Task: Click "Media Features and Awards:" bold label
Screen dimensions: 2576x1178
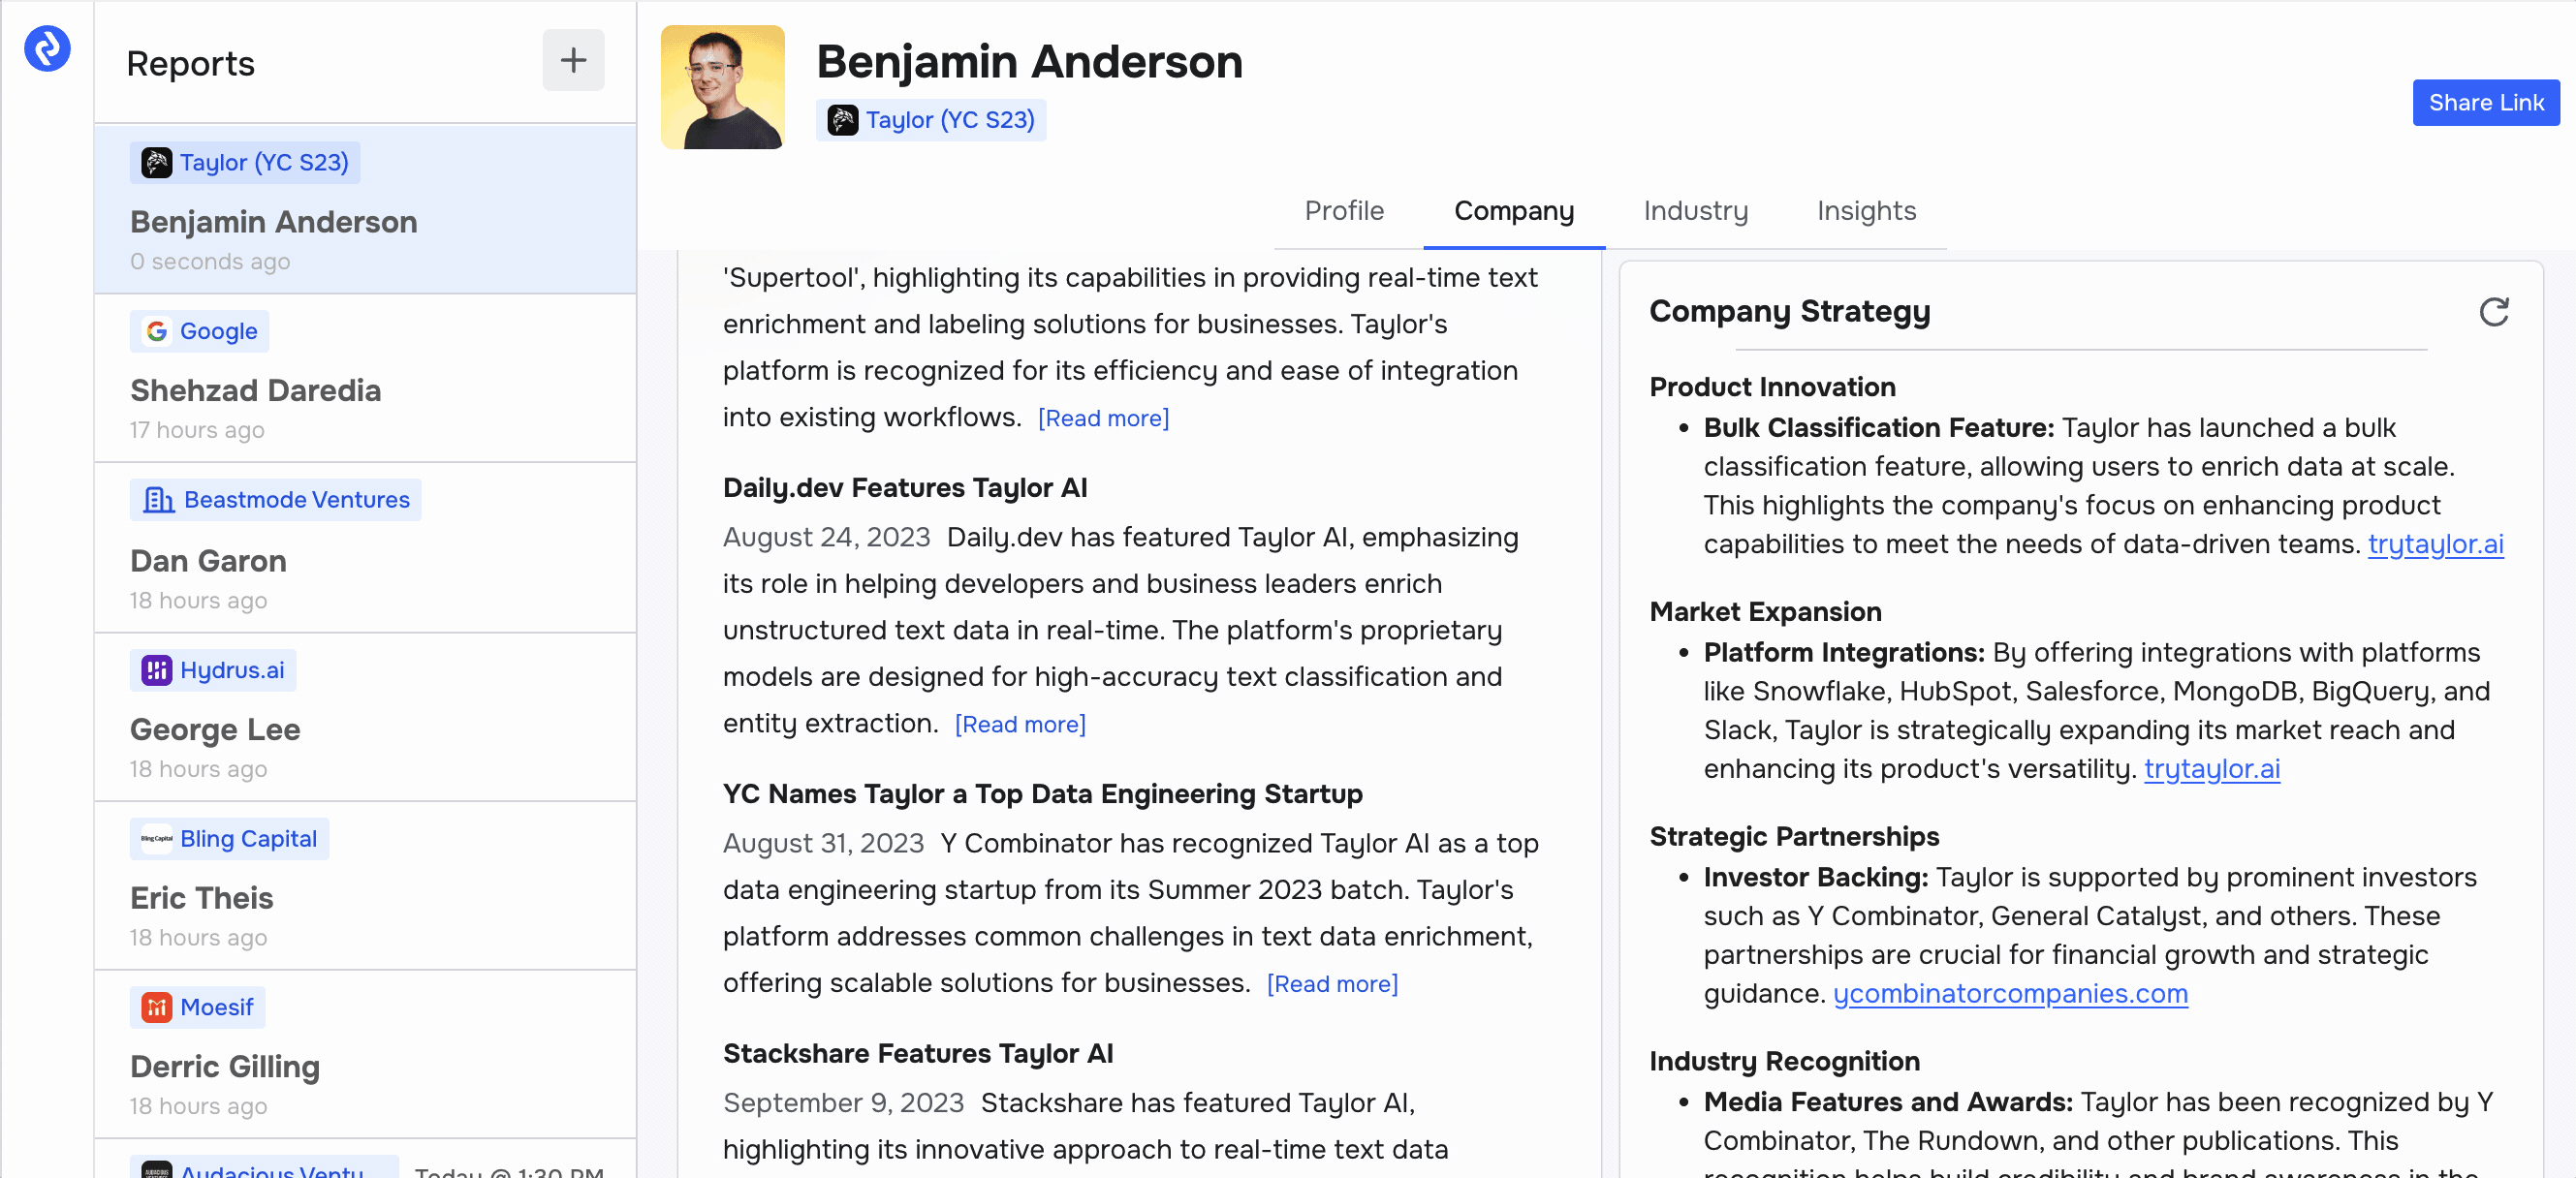Action: (1888, 1102)
